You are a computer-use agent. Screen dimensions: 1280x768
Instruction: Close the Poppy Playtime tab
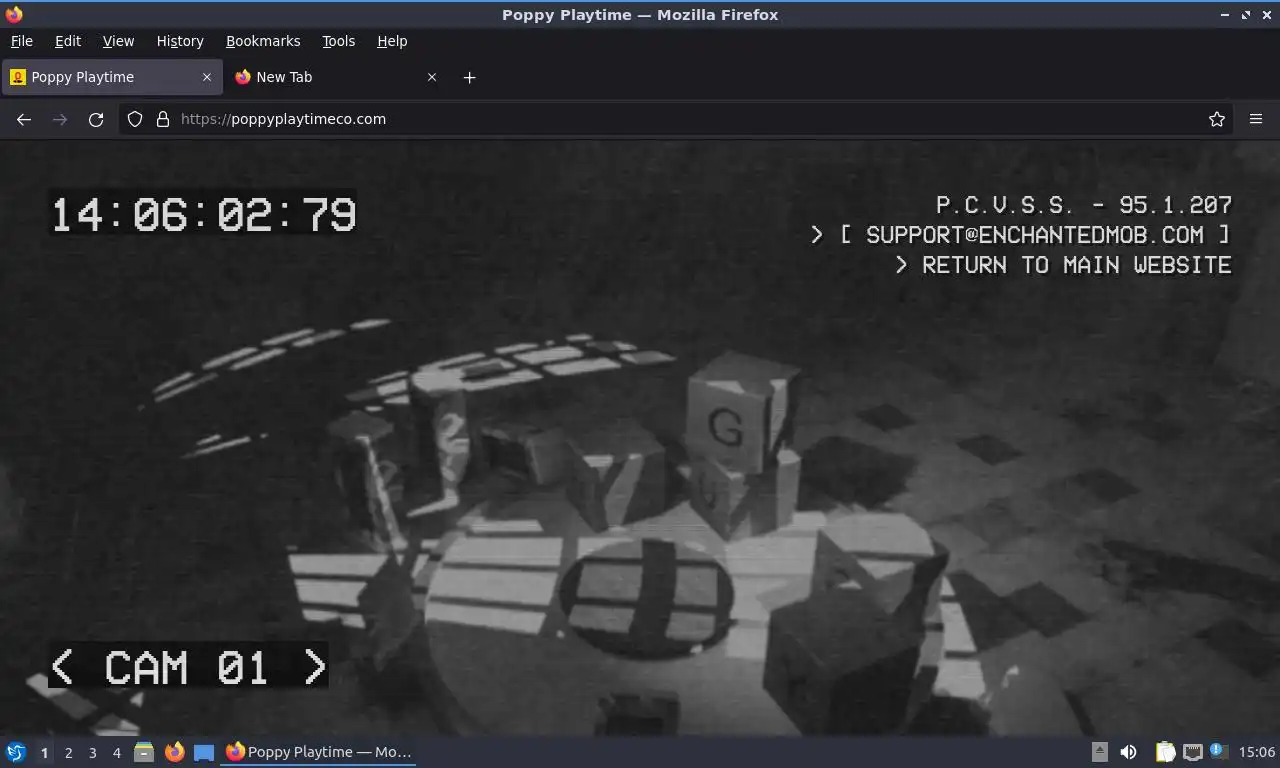207,77
